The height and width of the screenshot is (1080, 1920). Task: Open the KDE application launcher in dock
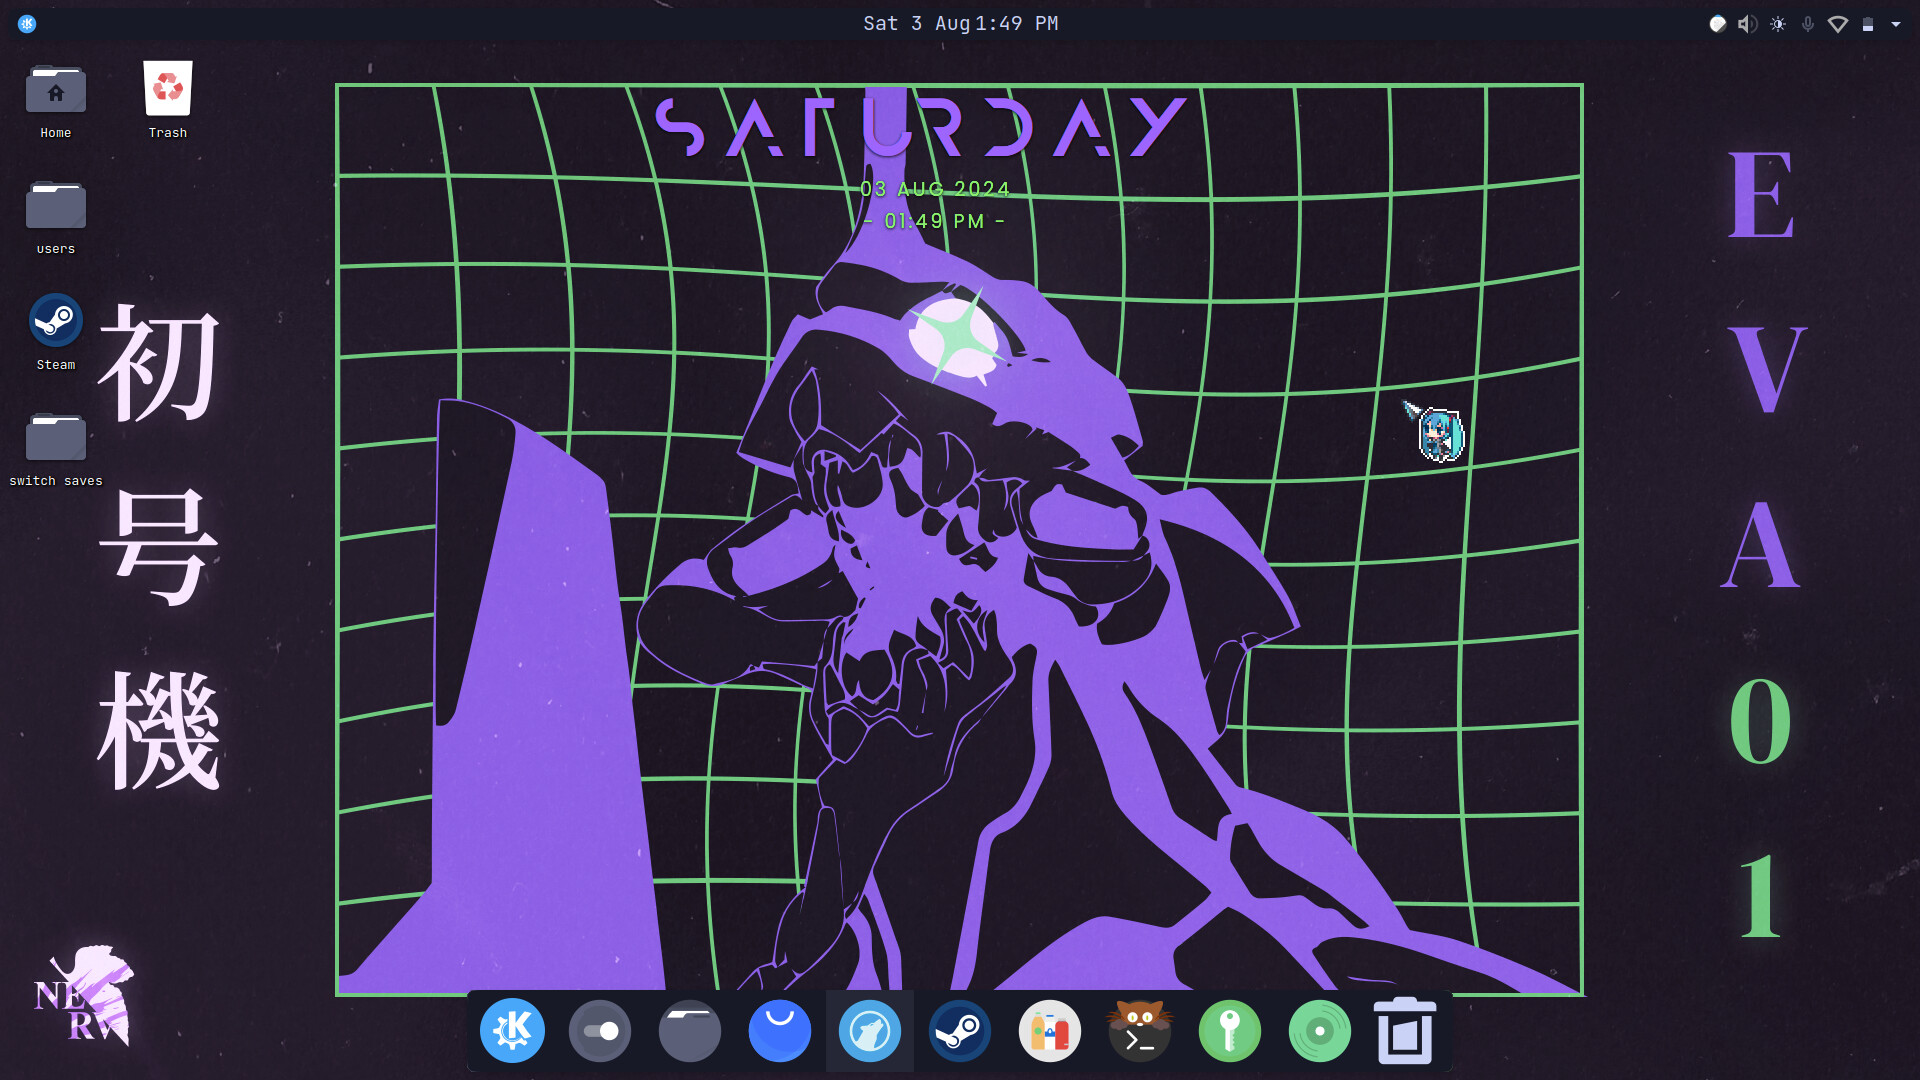coord(512,1030)
